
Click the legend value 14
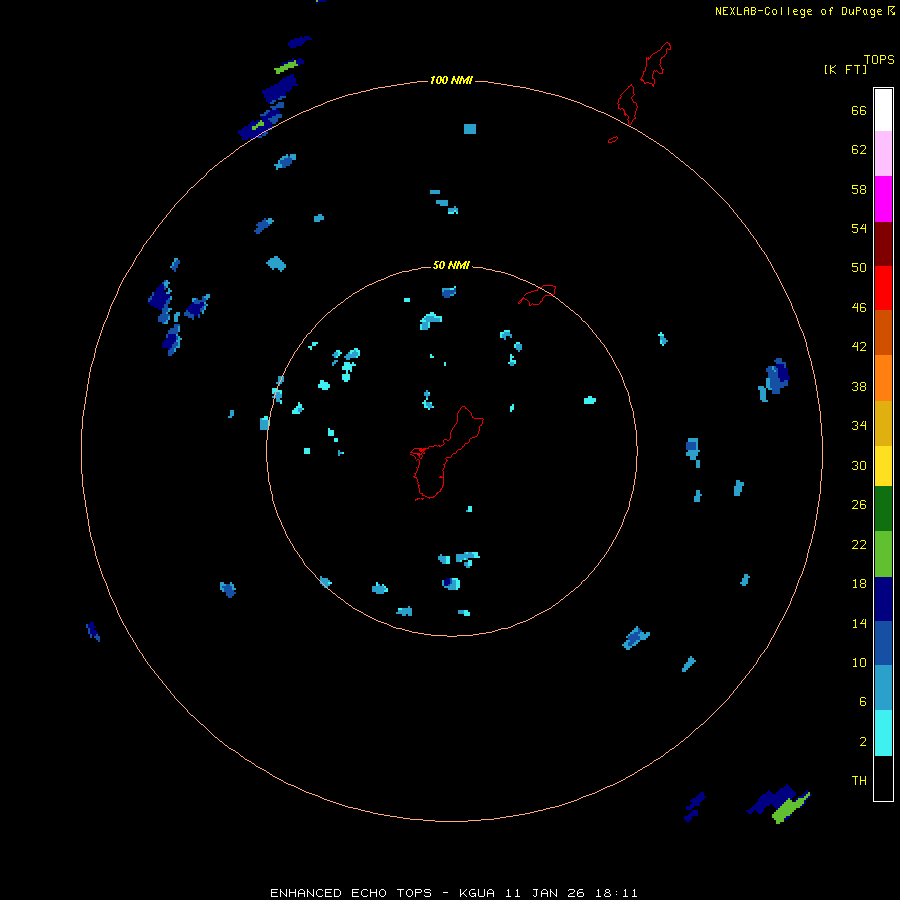tap(859, 623)
